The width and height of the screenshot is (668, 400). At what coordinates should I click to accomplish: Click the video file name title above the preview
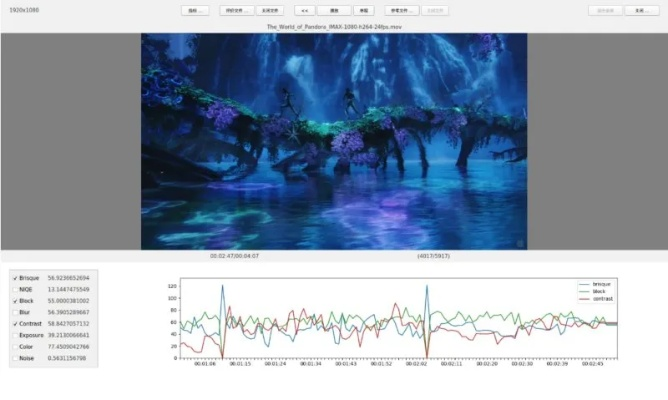(x=333, y=27)
